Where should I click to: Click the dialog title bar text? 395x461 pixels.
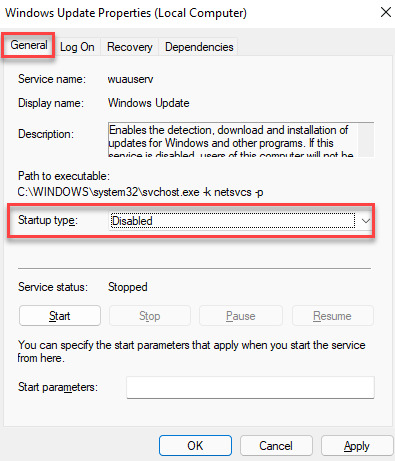coord(126,13)
